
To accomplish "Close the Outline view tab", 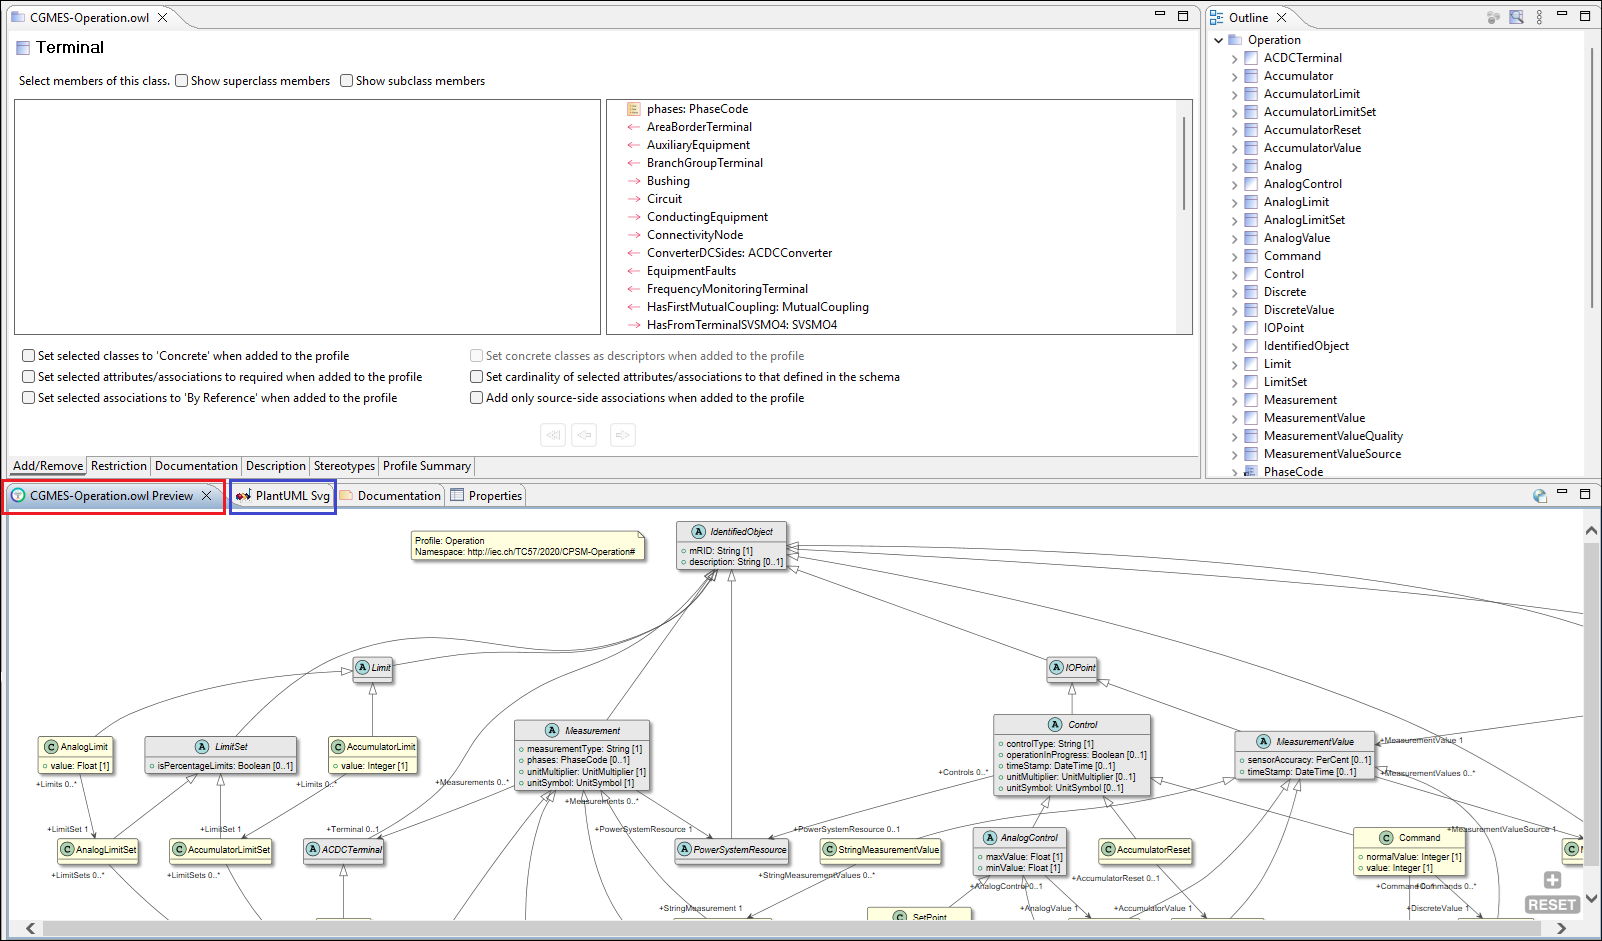I will tap(1281, 17).
